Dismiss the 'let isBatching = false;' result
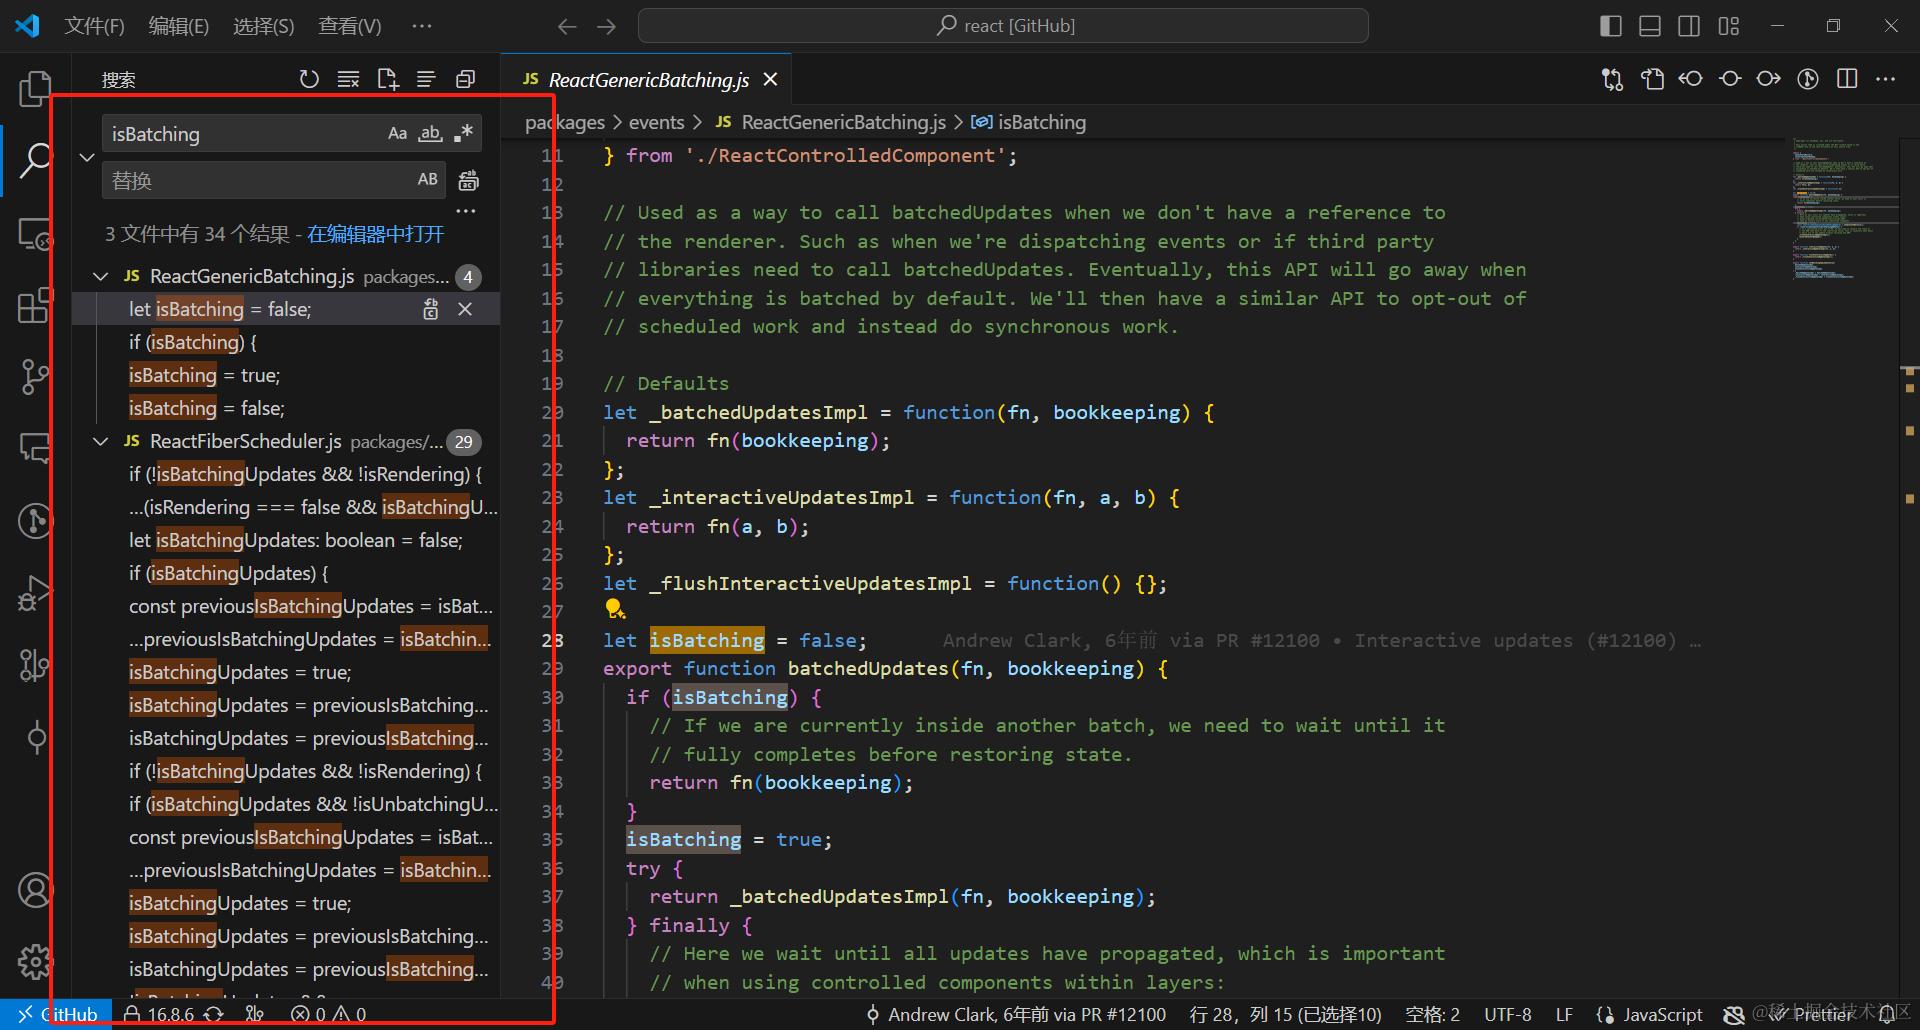Screen dimensions: 1920x1030 click(x=465, y=309)
